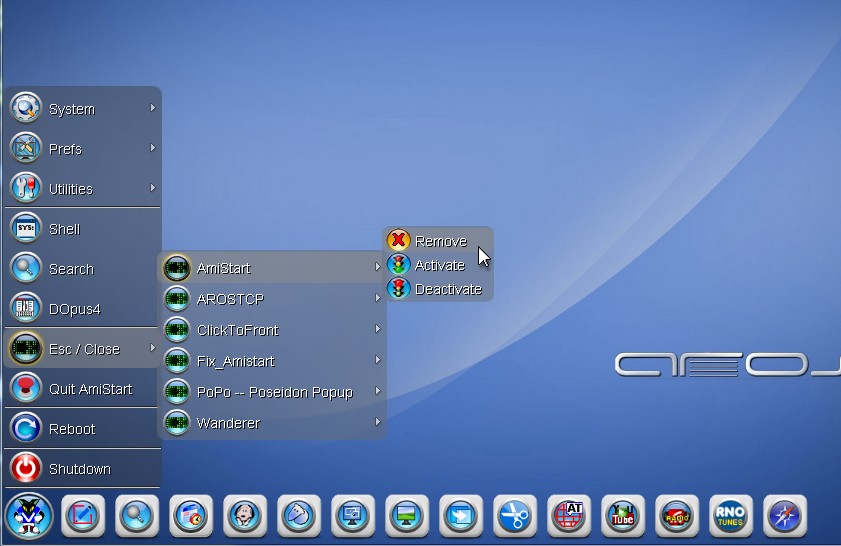Image resolution: width=841 pixels, height=546 pixels.
Task: Expand the PoPo -- Poseidon Popup submenu arrow
Action: [378, 391]
